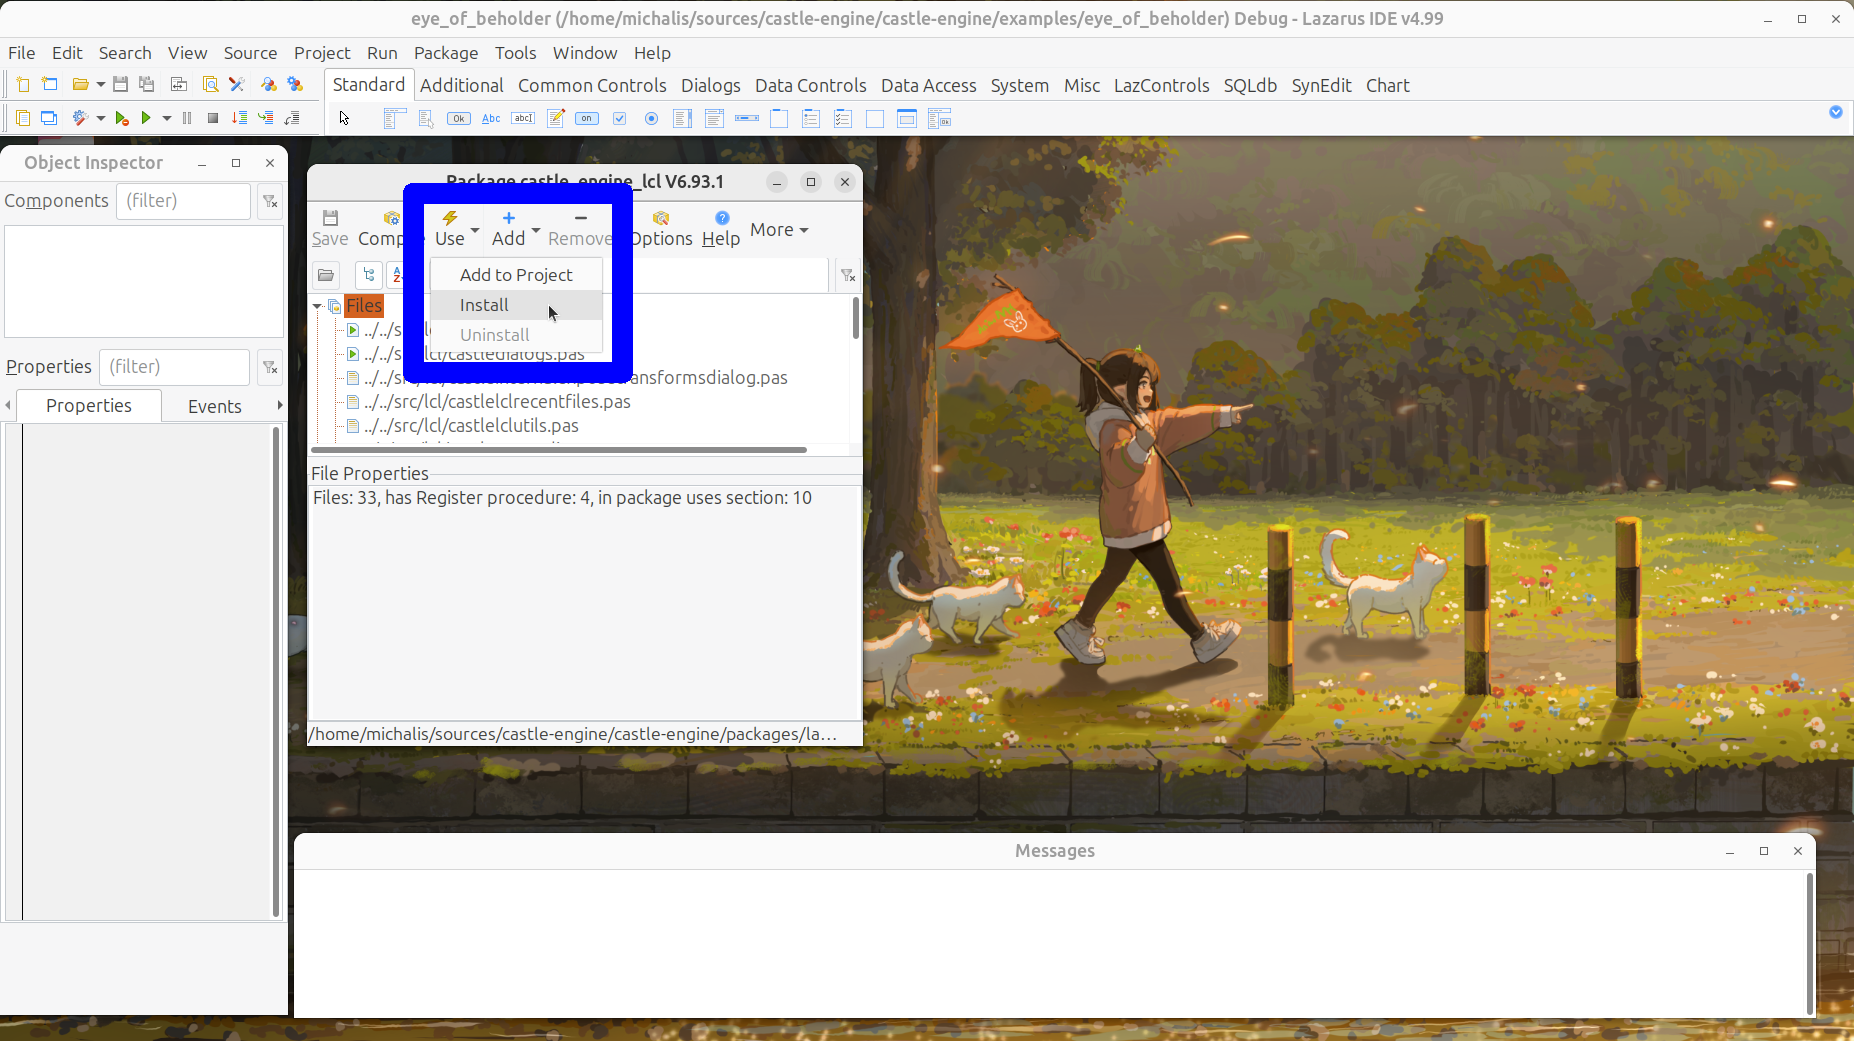Image resolution: width=1854 pixels, height=1041 pixels.
Task: Select the TToggleBox 'on' component icon
Action: 587,119
